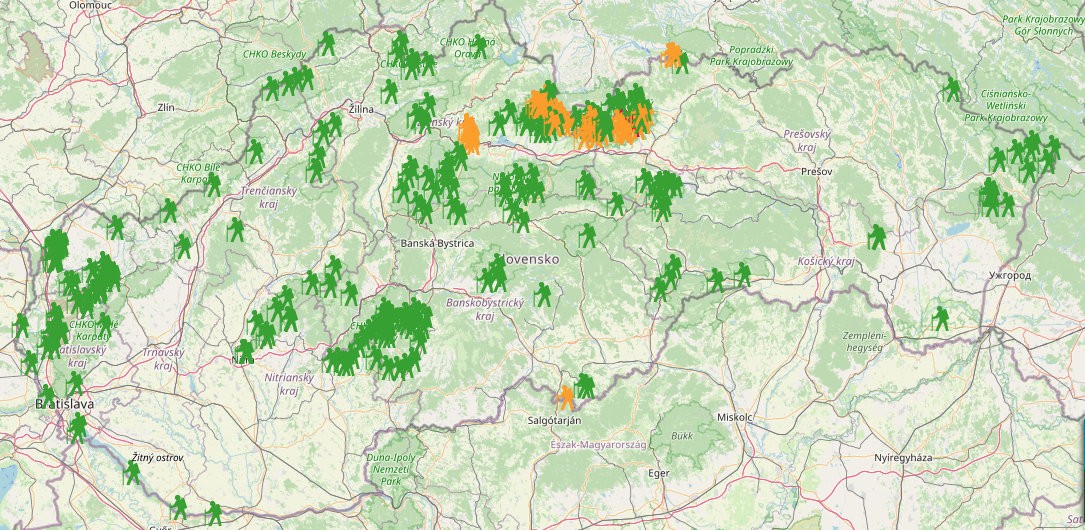Click the Ужгород city label
The height and width of the screenshot is (530, 1085).
(x=1008, y=274)
